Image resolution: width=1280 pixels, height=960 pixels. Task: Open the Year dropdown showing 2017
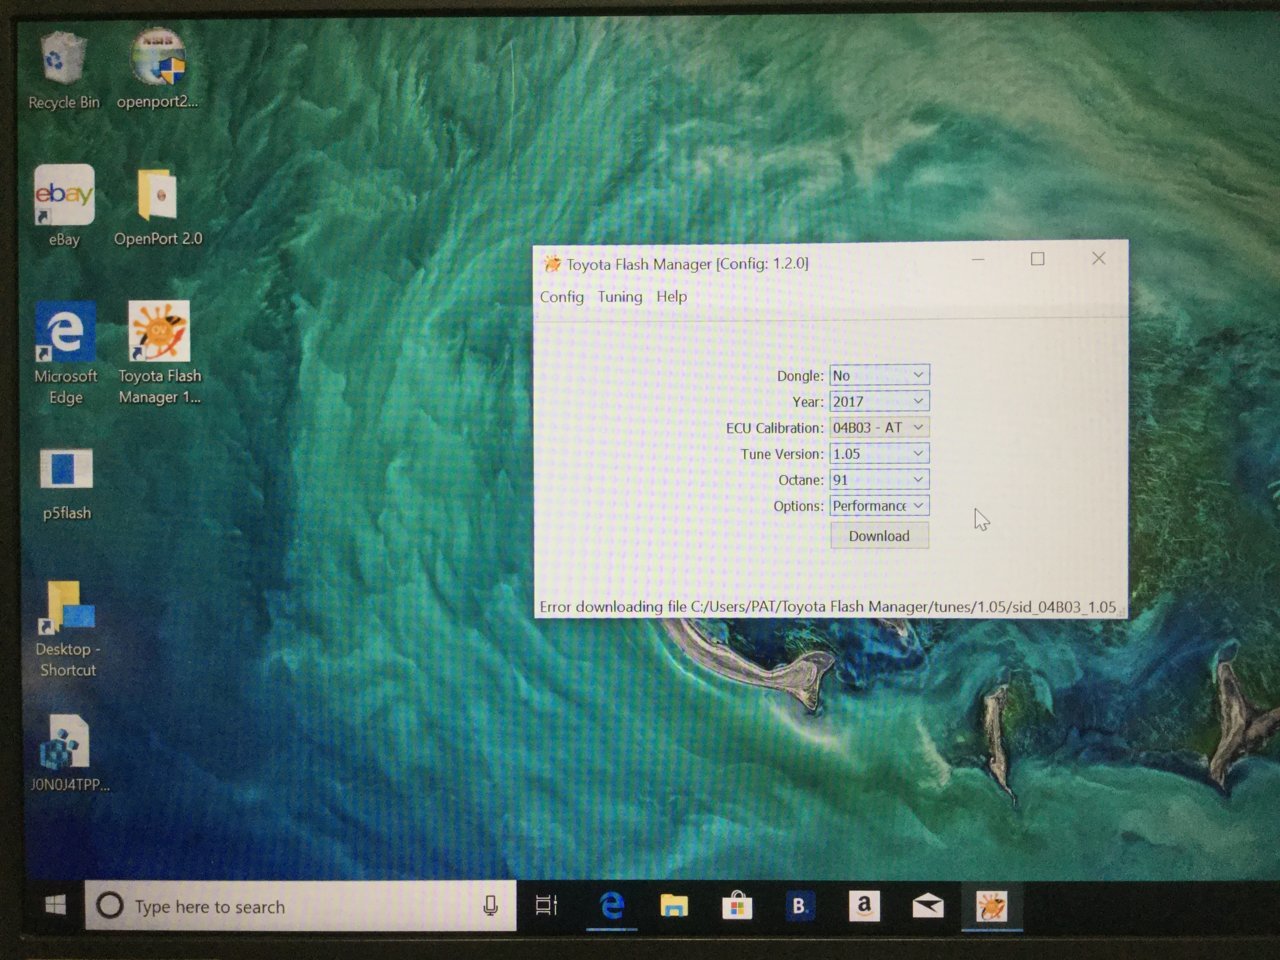879,401
